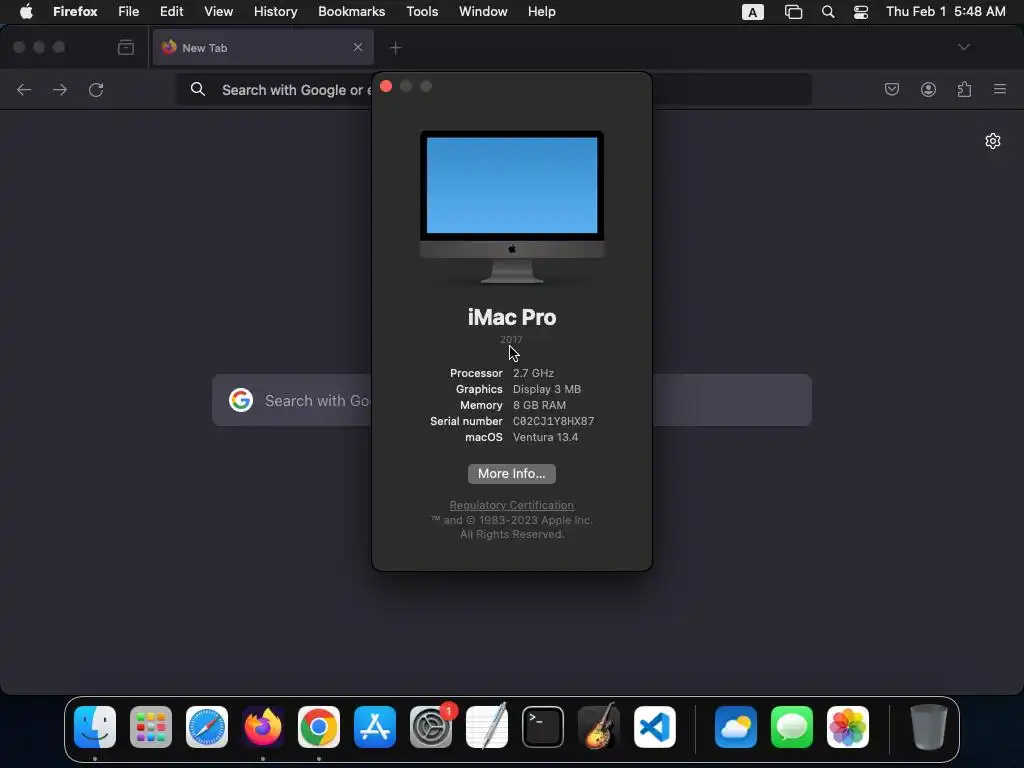1024x768 pixels.
Task: Open Photos from the Dock
Action: [848, 727]
